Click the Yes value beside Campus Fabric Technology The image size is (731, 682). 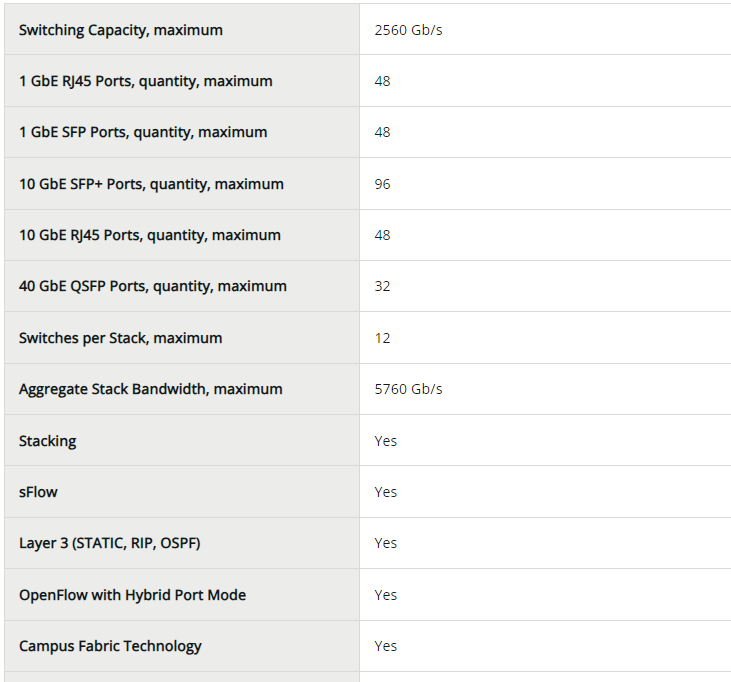click(385, 646)
